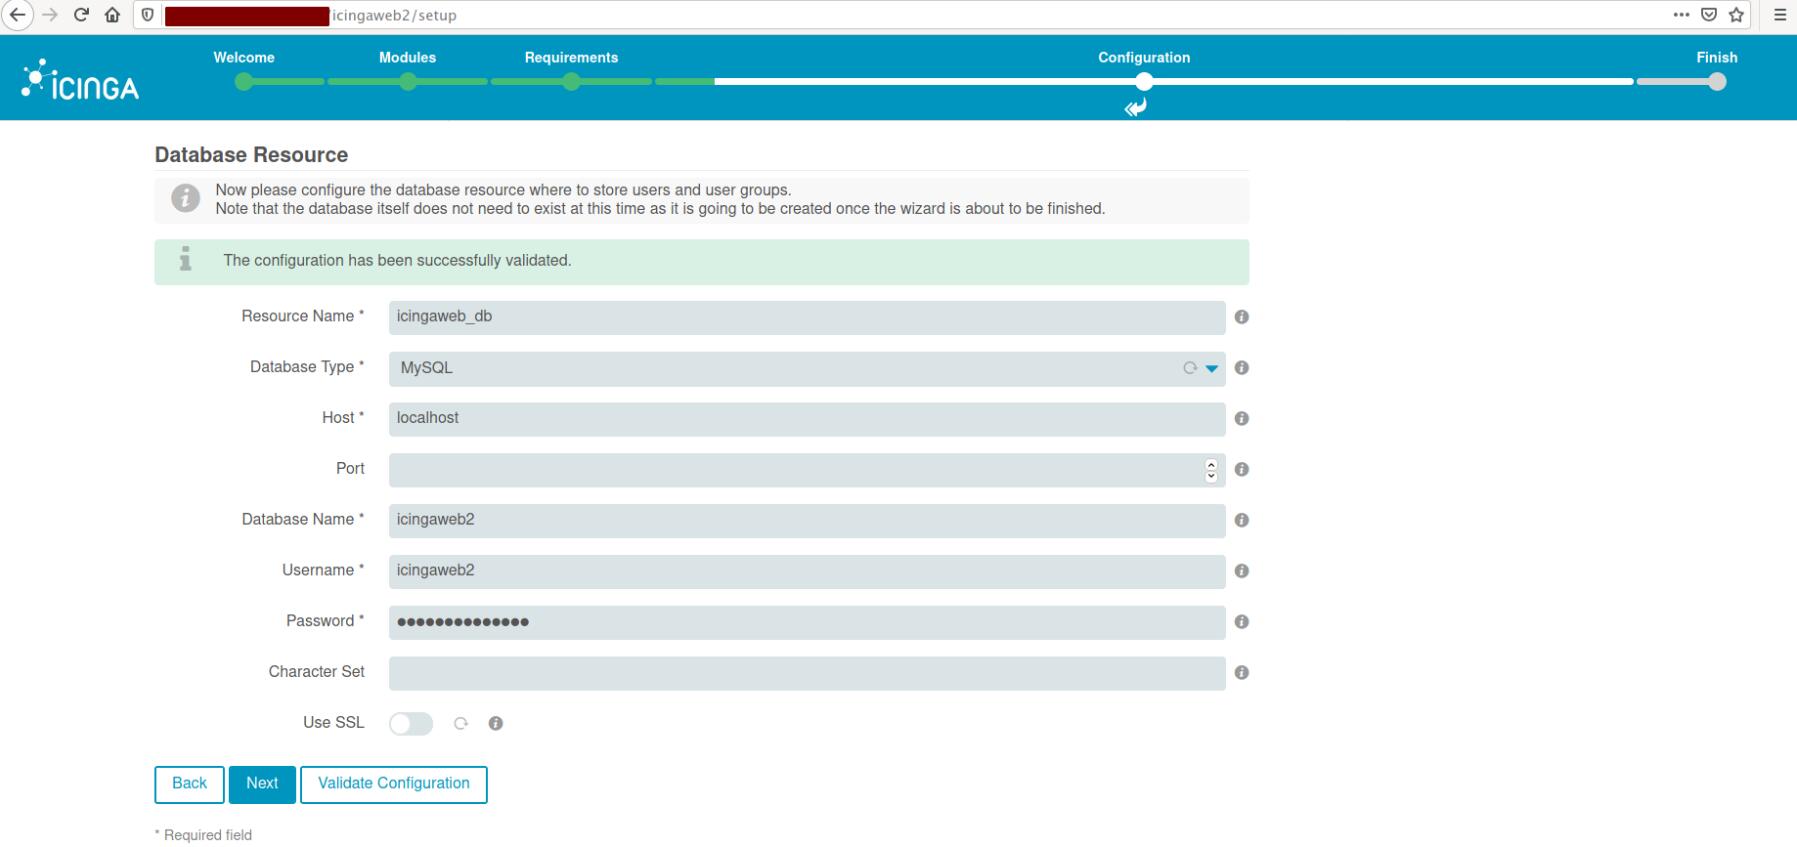Bookmark this page with the star icon

coord(1737,15)
